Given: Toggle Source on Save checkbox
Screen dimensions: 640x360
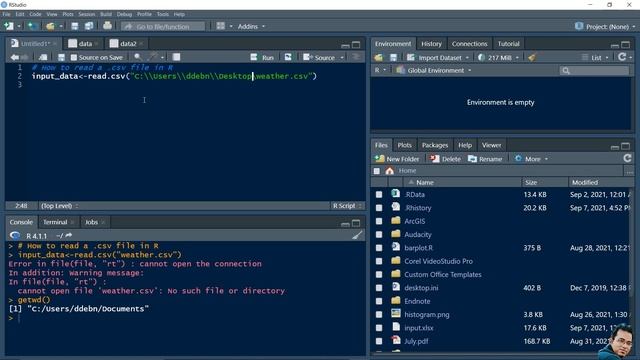Looking at the screenshot, I should (74, 58).
